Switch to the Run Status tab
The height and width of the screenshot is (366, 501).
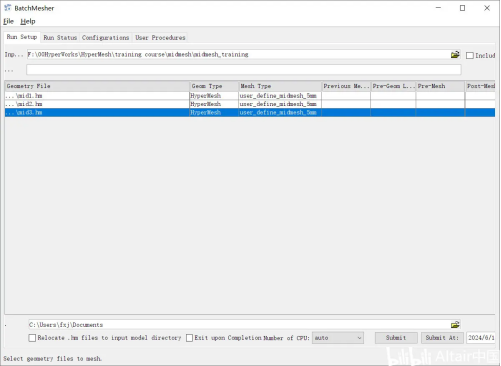point(60,38)
